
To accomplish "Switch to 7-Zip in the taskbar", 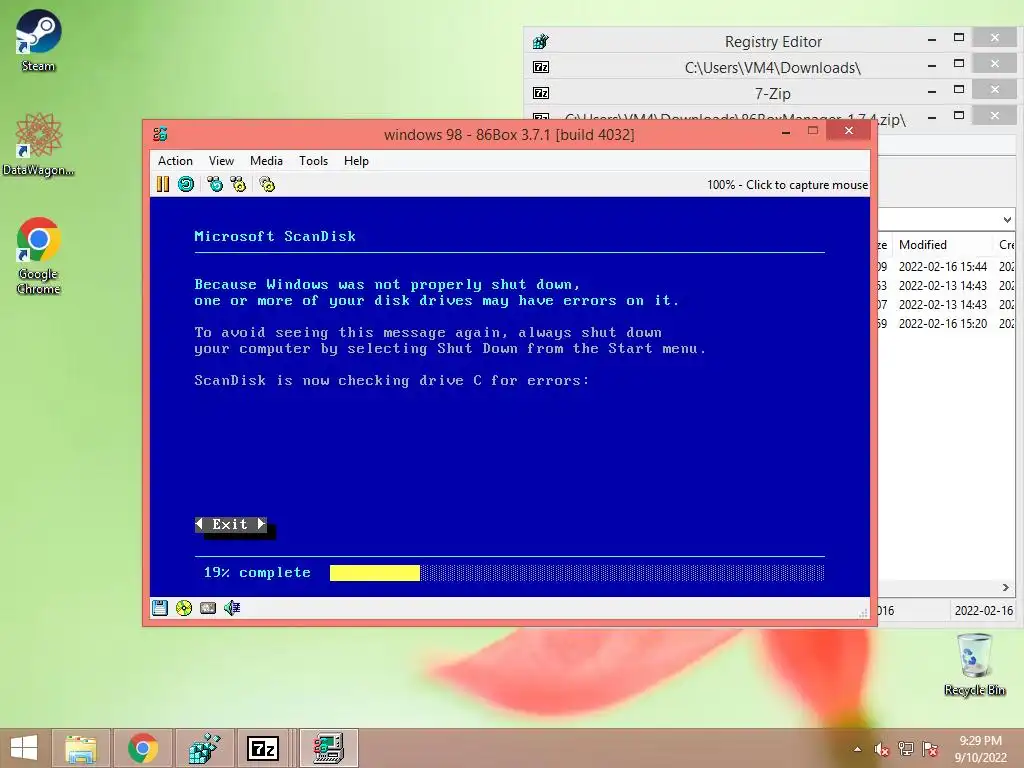I will [x=263, y=748].
